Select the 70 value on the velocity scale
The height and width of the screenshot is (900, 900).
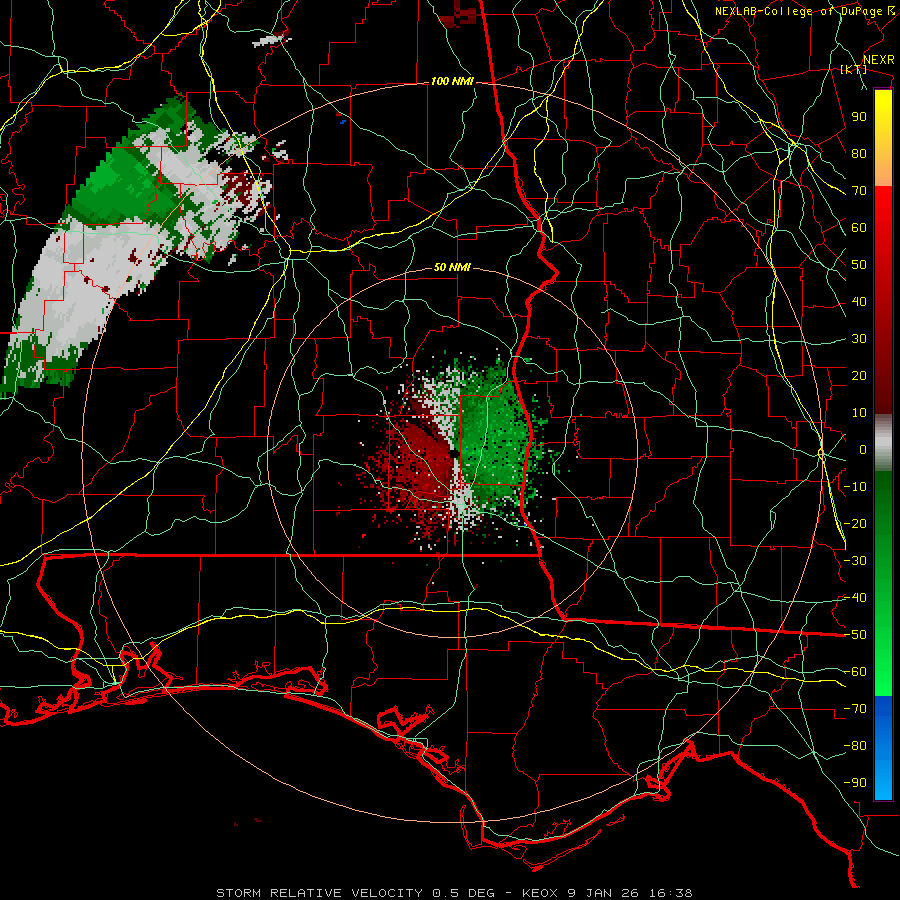[x=859, y=191]
